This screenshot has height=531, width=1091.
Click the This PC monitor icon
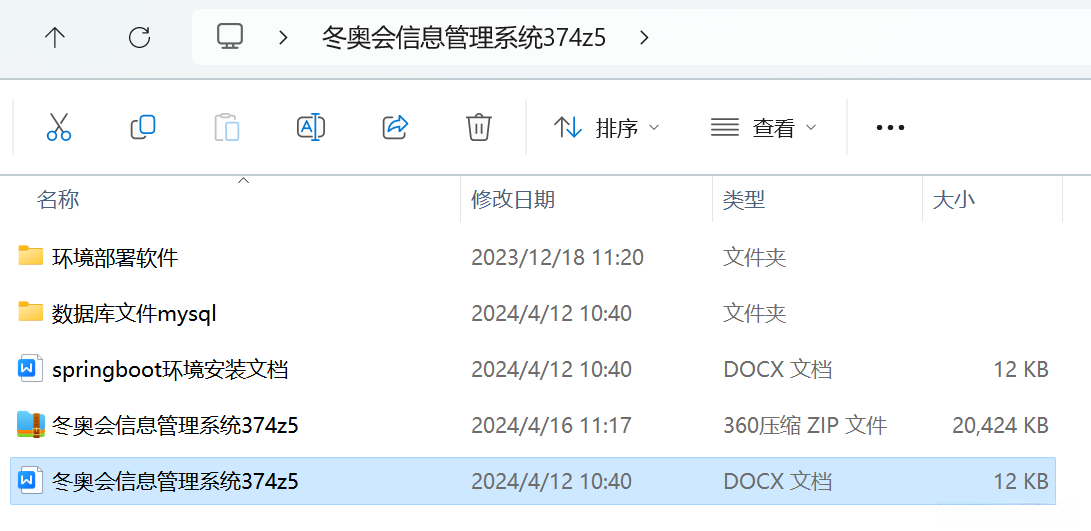pos(230,38)
